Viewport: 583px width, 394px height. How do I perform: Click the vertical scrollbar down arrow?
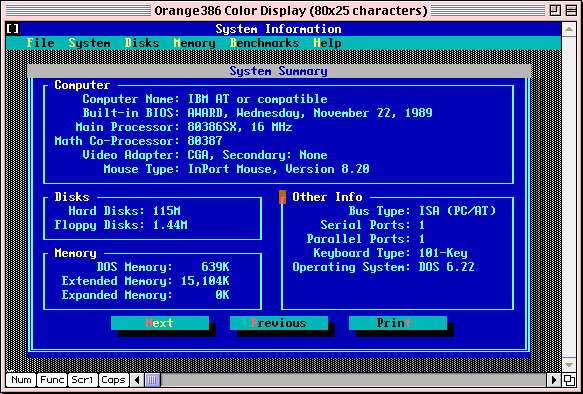coord(569,365)
